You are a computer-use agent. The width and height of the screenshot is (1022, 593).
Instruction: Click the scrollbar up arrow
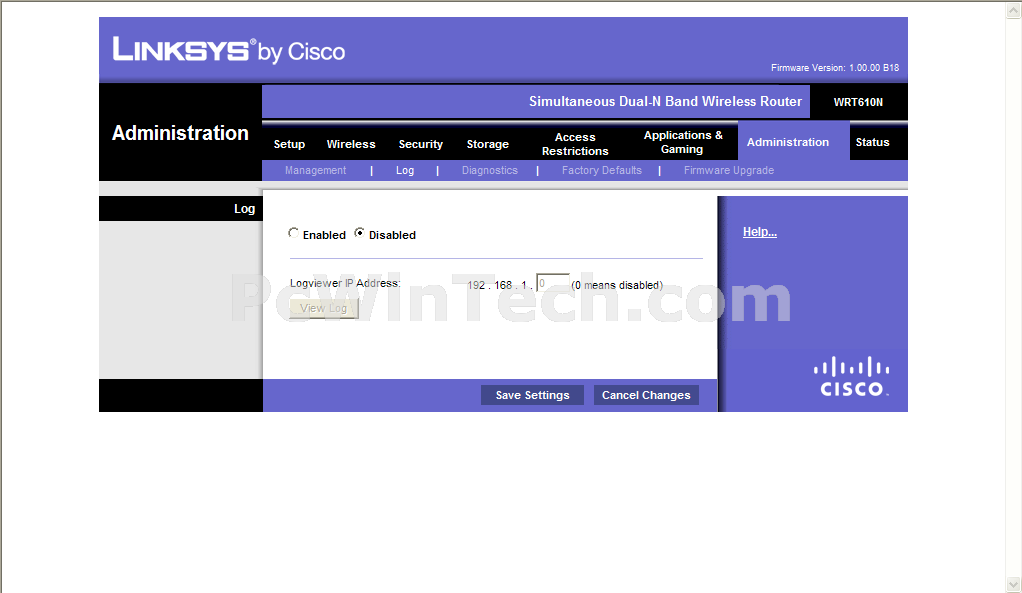coord(1014,10)
